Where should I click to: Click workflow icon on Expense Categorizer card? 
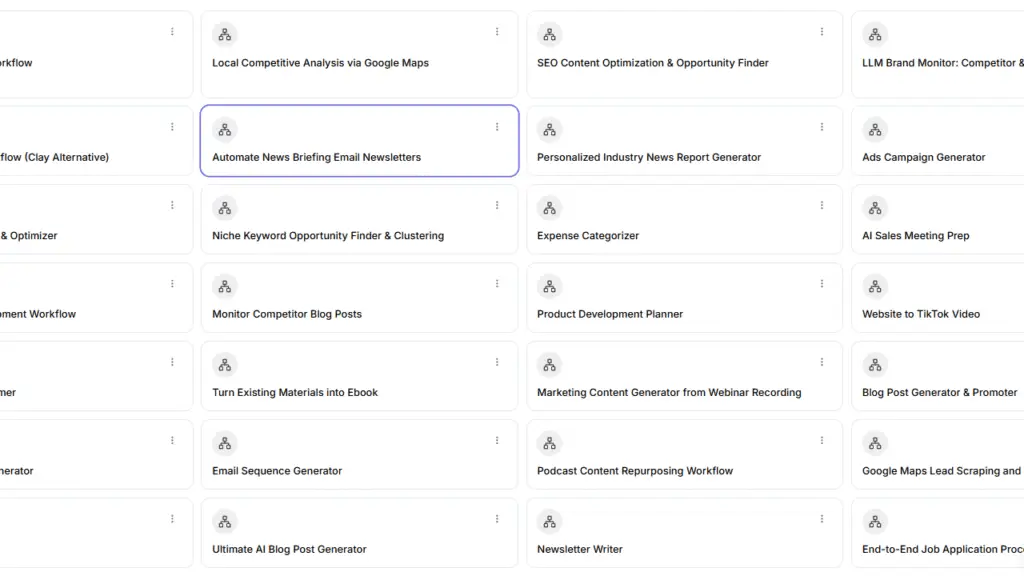coord(550,208)
